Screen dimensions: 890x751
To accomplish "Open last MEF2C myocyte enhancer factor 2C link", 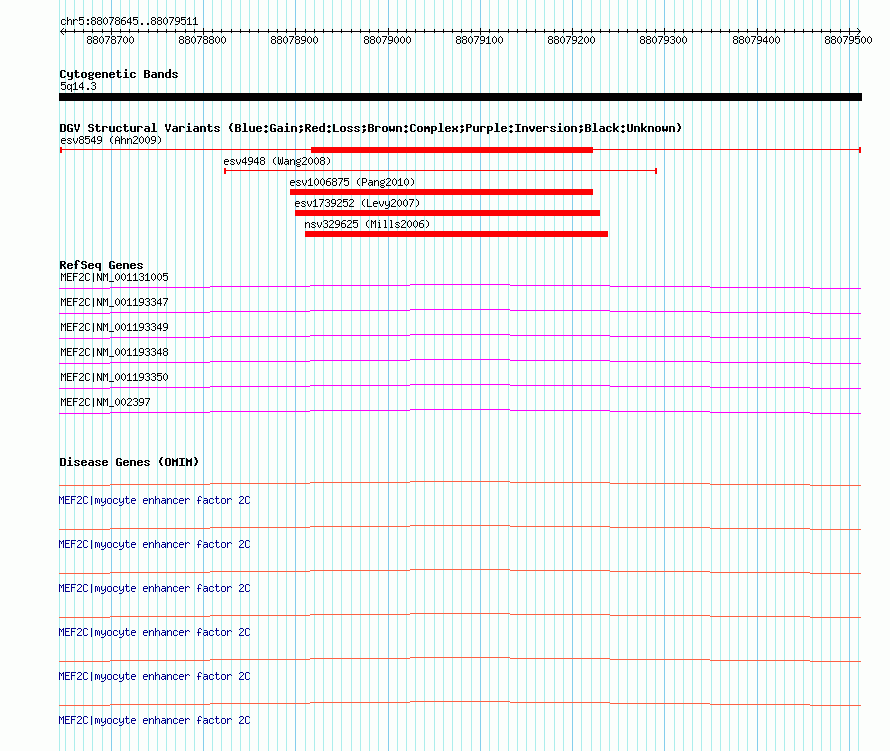I will point(154,720).
